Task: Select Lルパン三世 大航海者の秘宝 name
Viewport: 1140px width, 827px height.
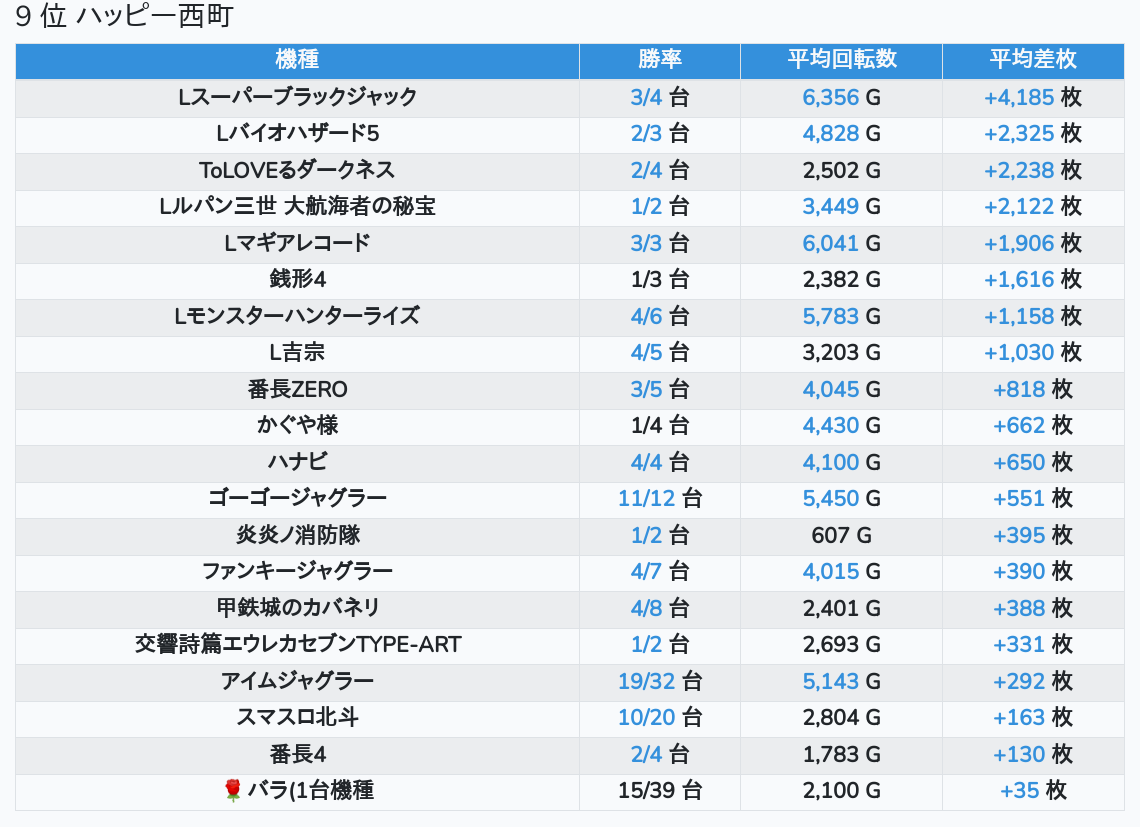Action: pos(297,207)
